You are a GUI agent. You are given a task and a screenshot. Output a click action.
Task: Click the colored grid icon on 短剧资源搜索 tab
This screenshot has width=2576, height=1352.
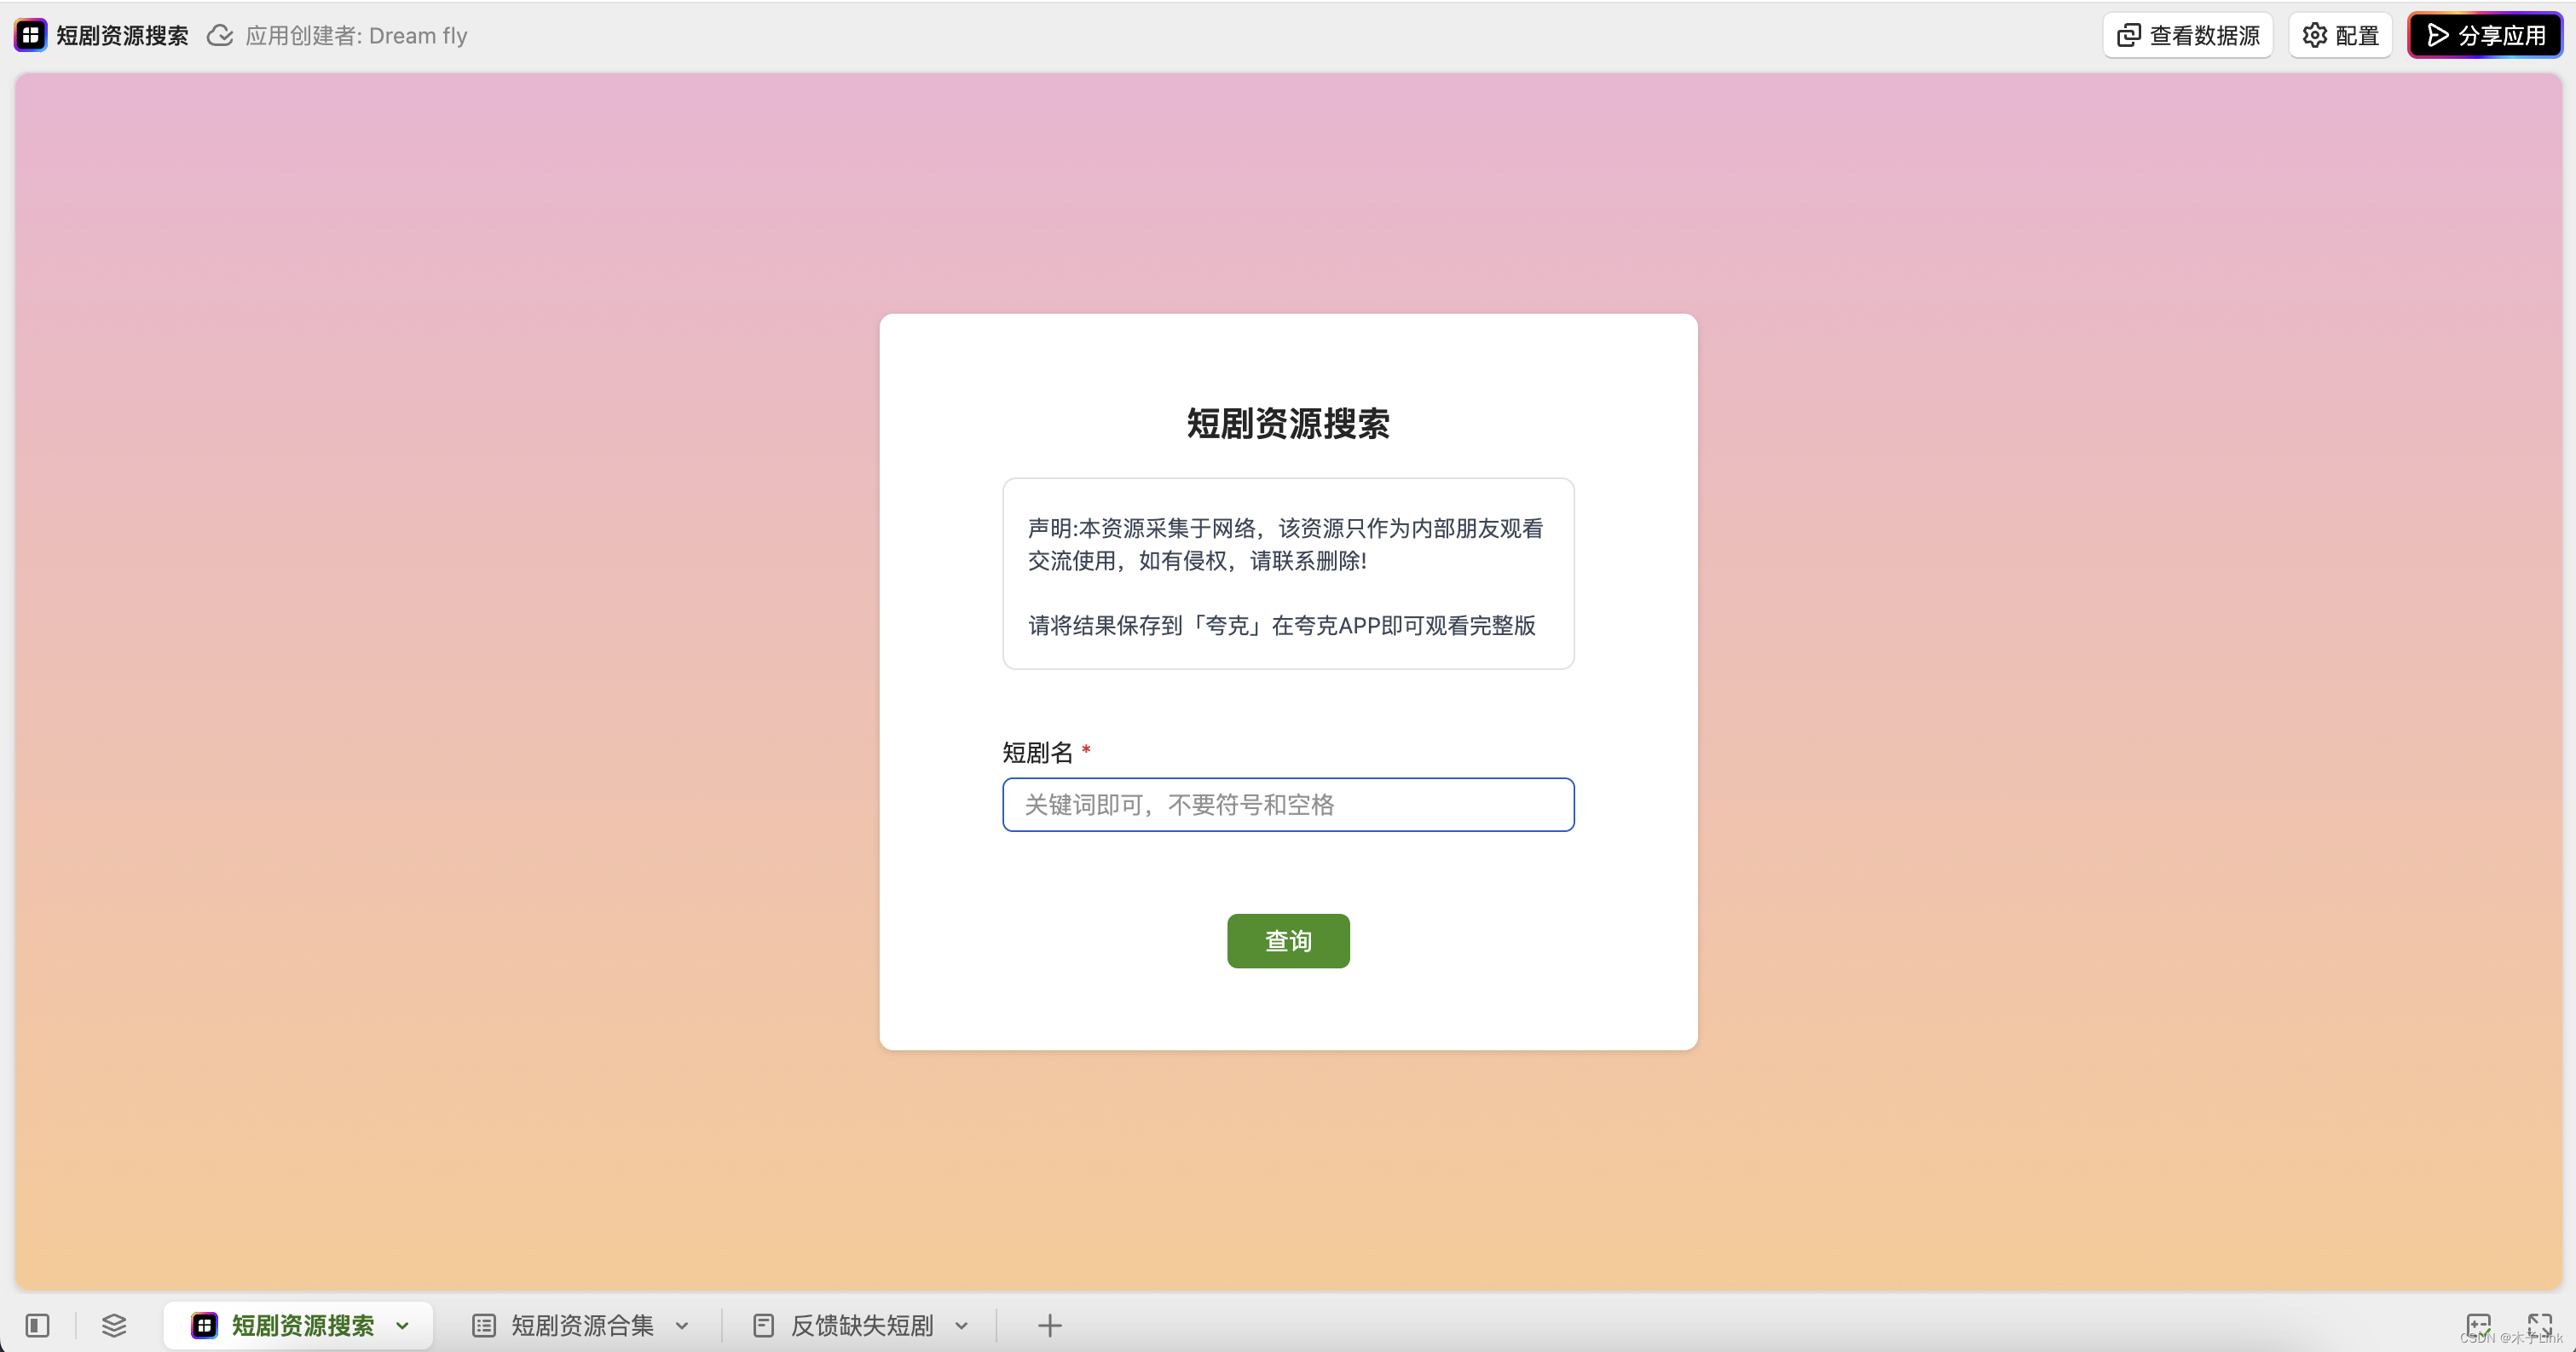pos(204,1325)
